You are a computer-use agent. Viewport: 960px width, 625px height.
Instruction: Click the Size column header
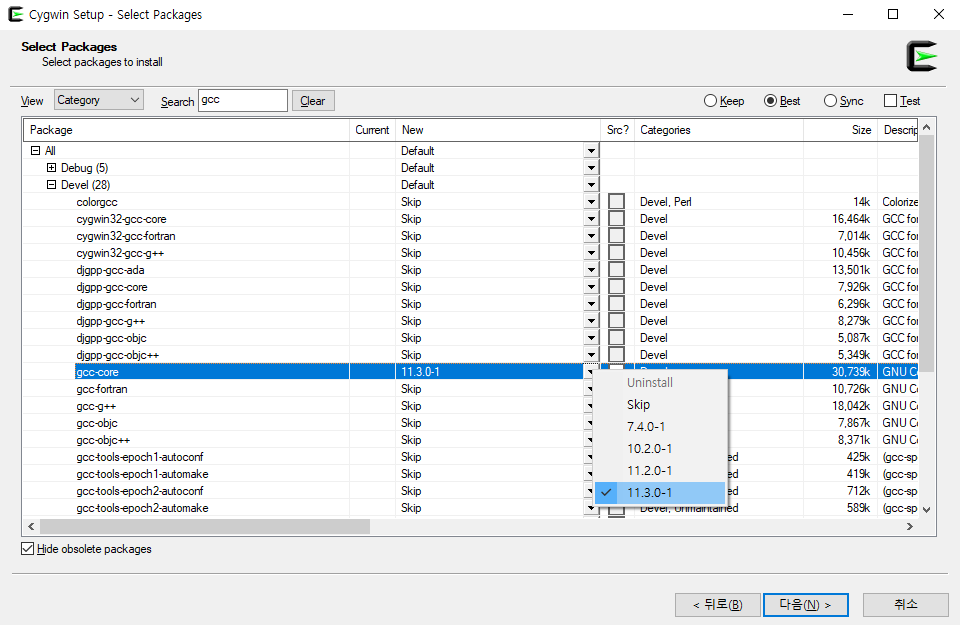pos(841,130)
